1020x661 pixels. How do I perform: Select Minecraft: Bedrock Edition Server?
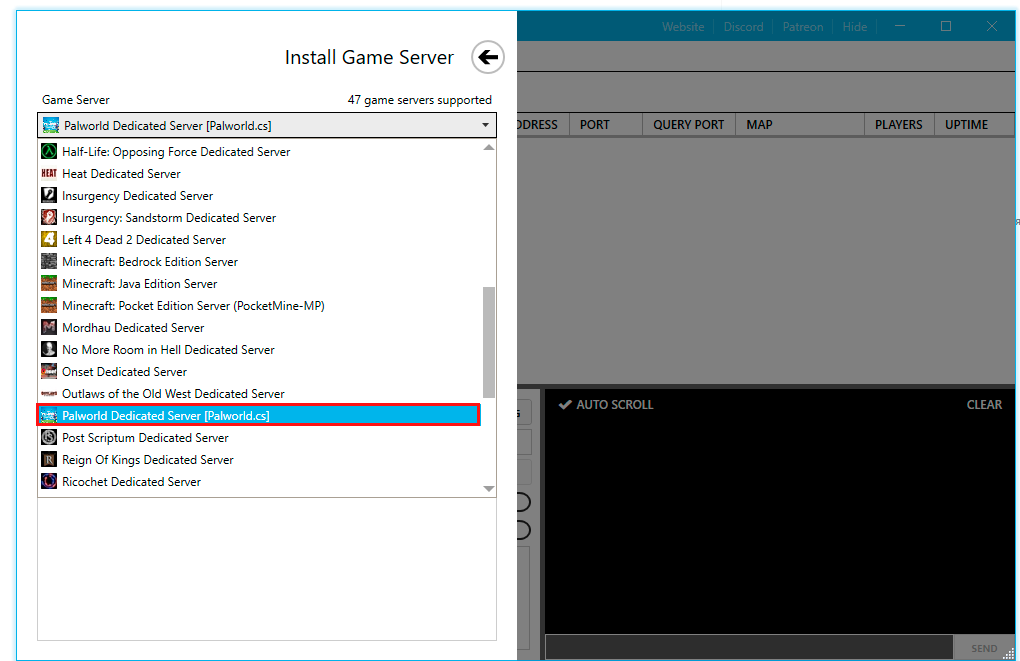[260, 262]
